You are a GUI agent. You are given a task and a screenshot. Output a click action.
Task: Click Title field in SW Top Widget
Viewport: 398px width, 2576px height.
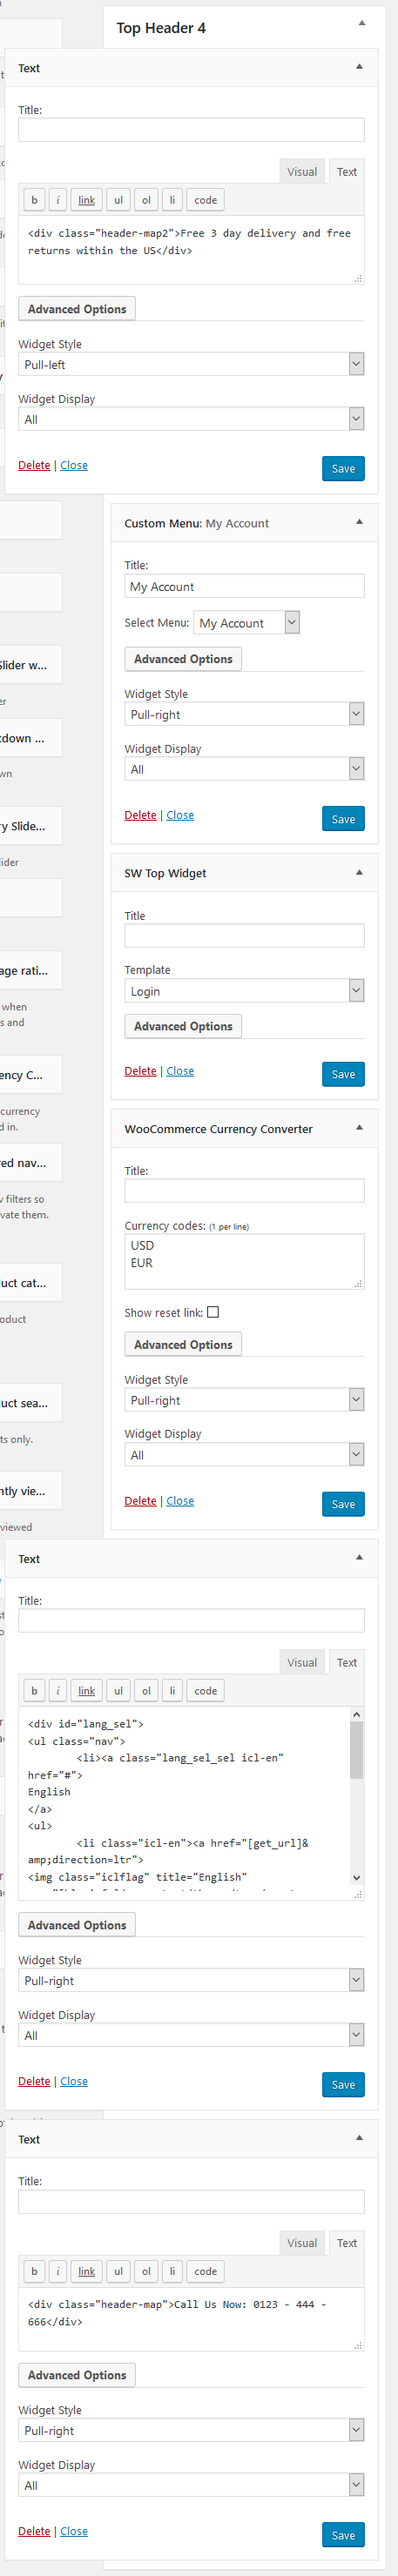click(x=244, y=936)
